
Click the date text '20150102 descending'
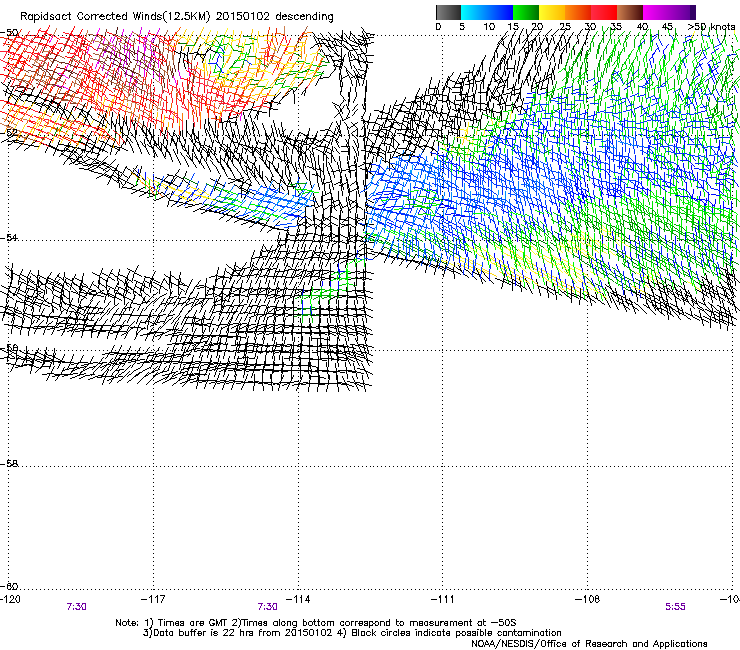tap(275, 17)
